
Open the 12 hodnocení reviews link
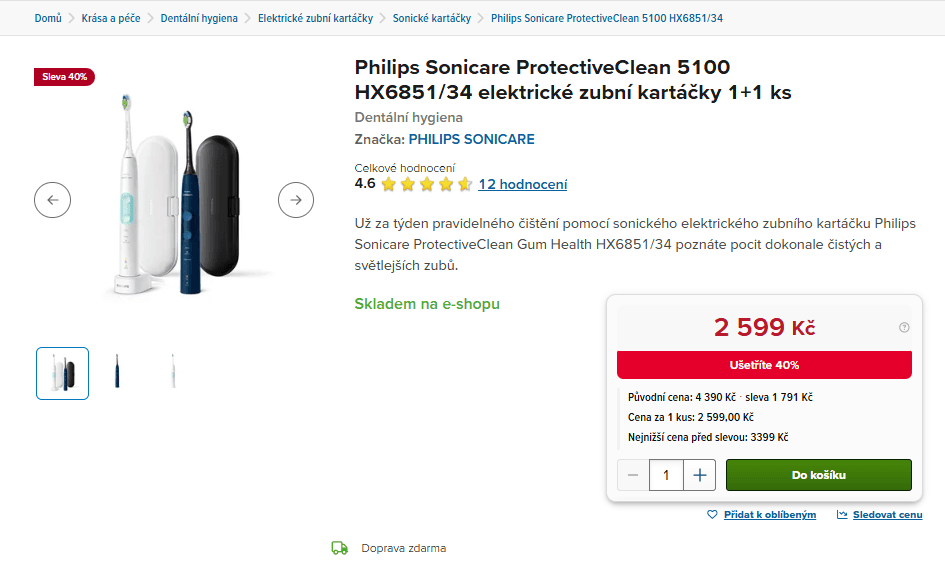[x=522, y=184]
